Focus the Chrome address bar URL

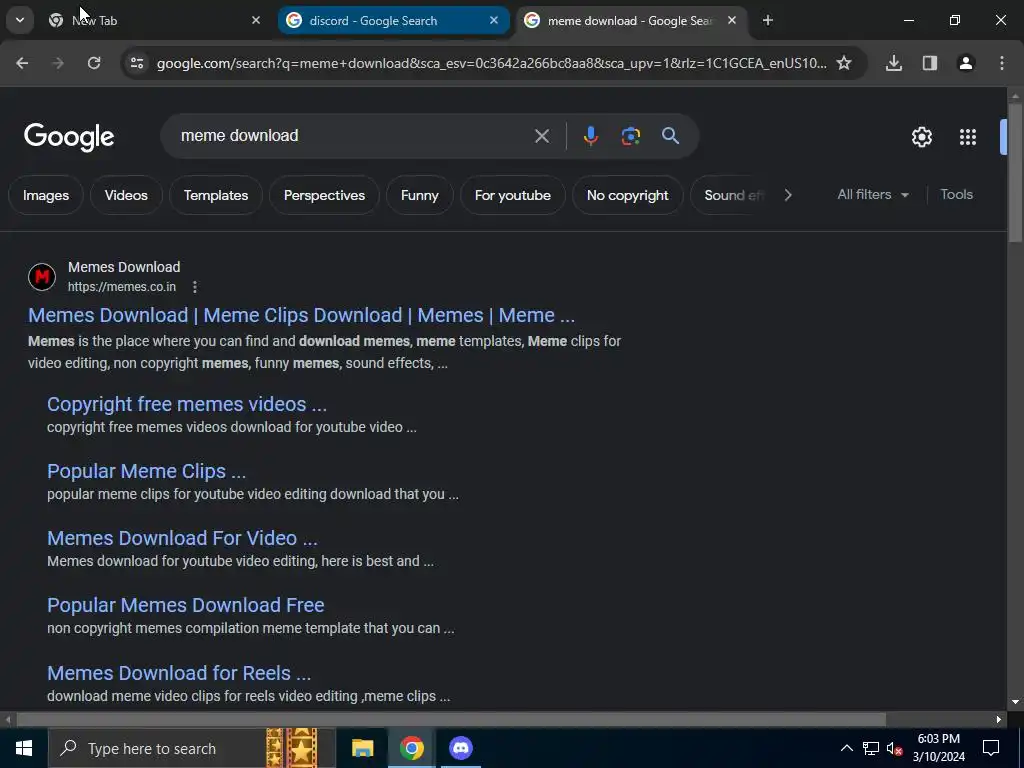coord(491,63)
